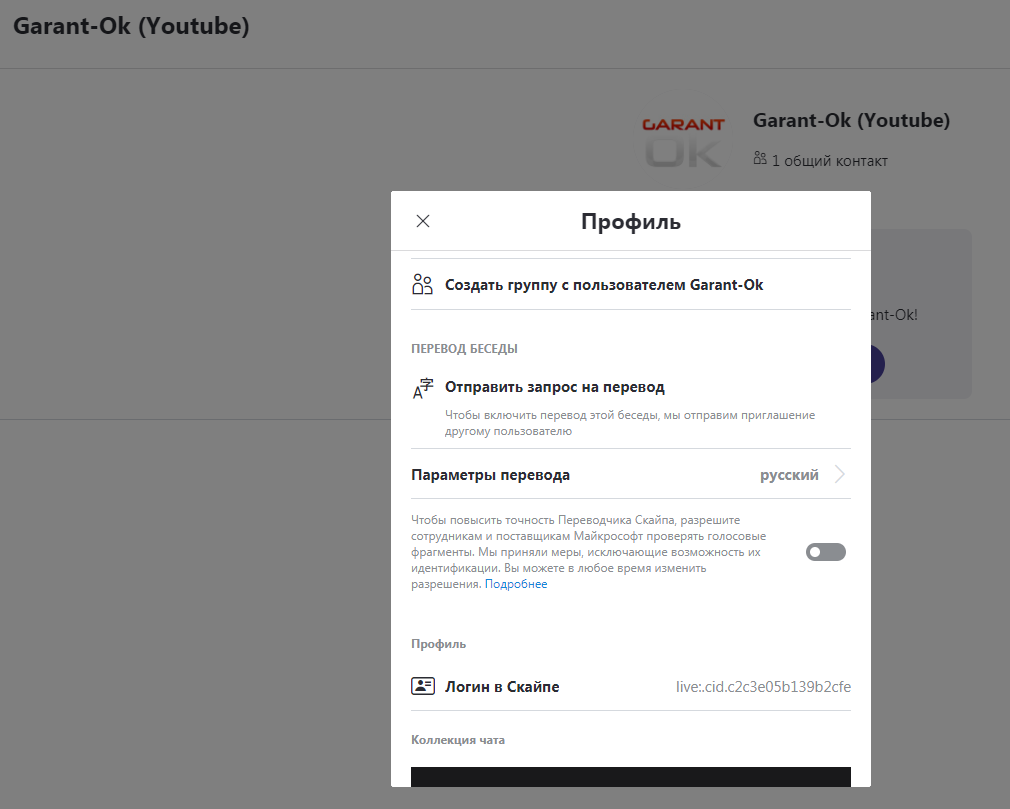
Task: Click the ПЕРЕВОД БЕСЕДЫ section heading
Action: click(464, 348)
